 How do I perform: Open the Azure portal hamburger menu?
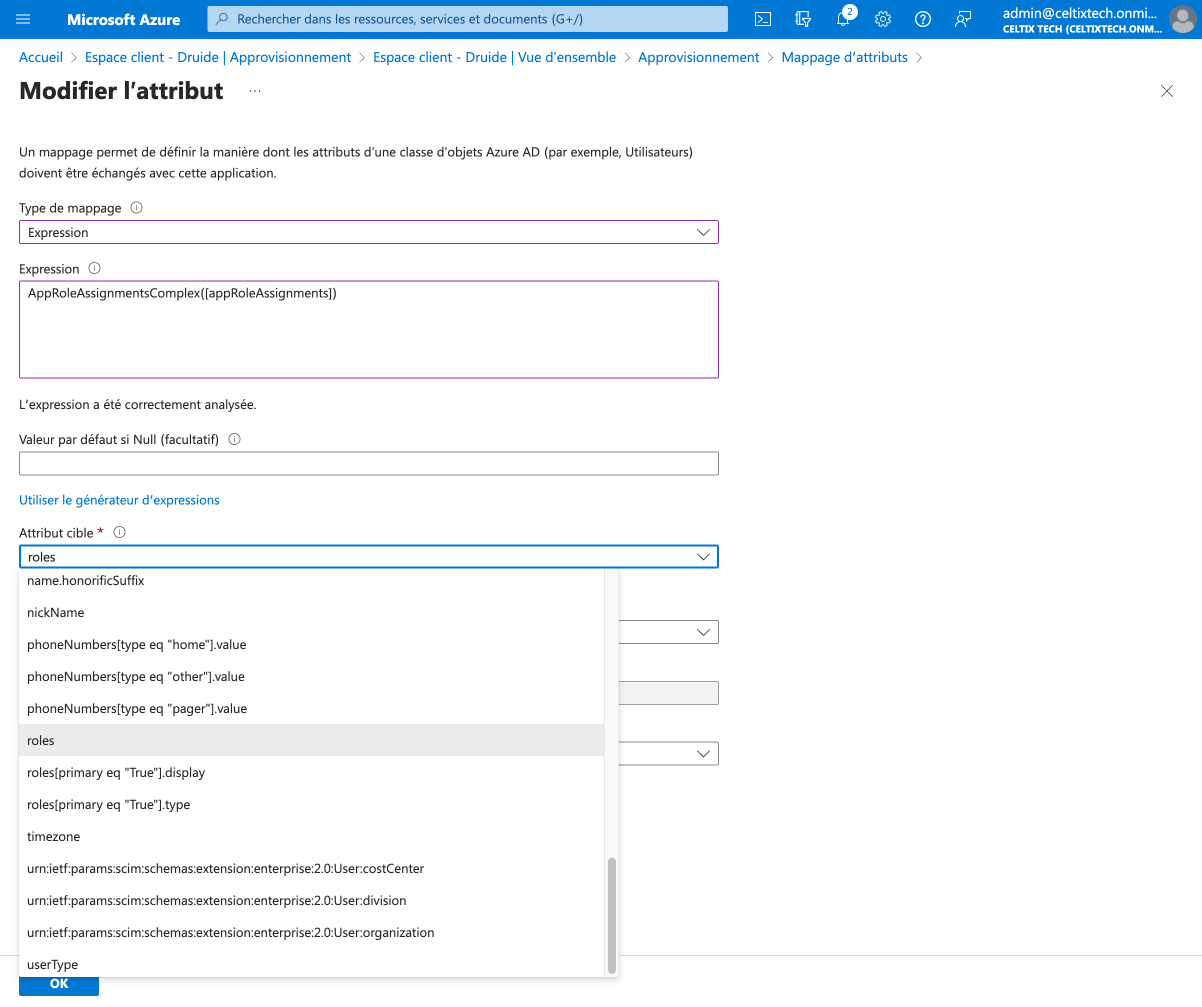[24, 19]
